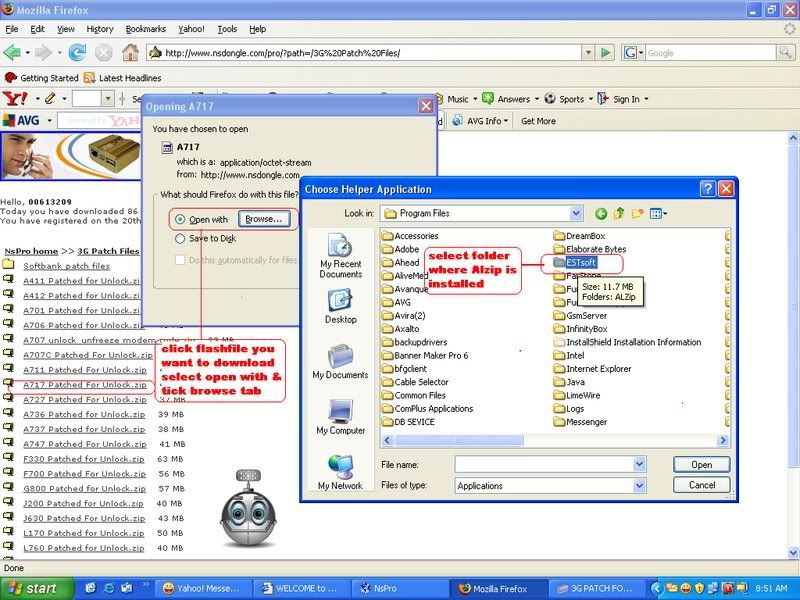The image size is (800, 600).
Task: Click the green Back icon in helper dialog
Action: 601,214
